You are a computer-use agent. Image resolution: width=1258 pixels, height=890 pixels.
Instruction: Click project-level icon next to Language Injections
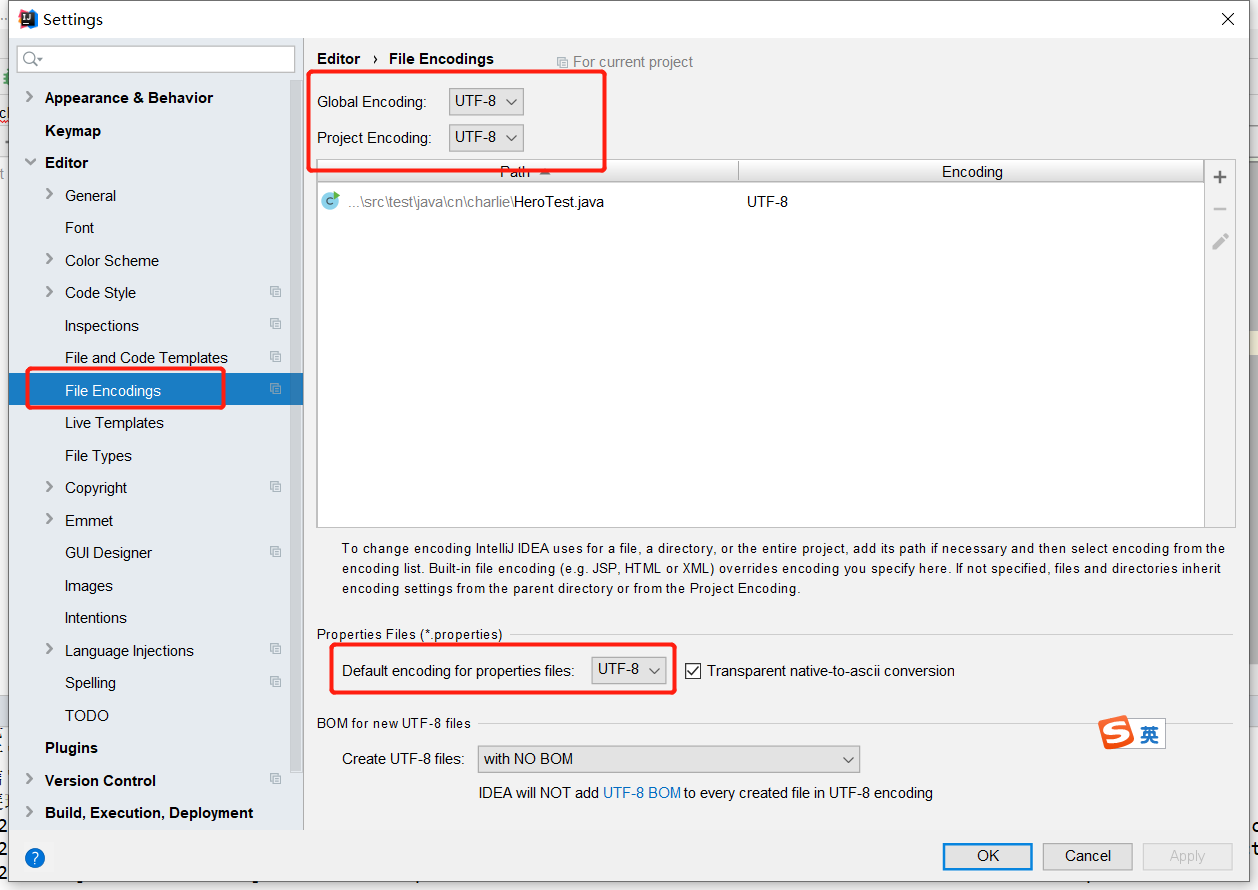coord(275,650)
